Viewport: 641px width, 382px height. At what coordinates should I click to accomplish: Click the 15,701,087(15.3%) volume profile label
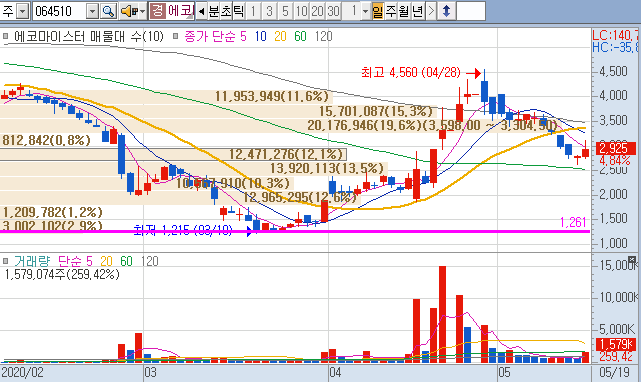tap(376, 111)
